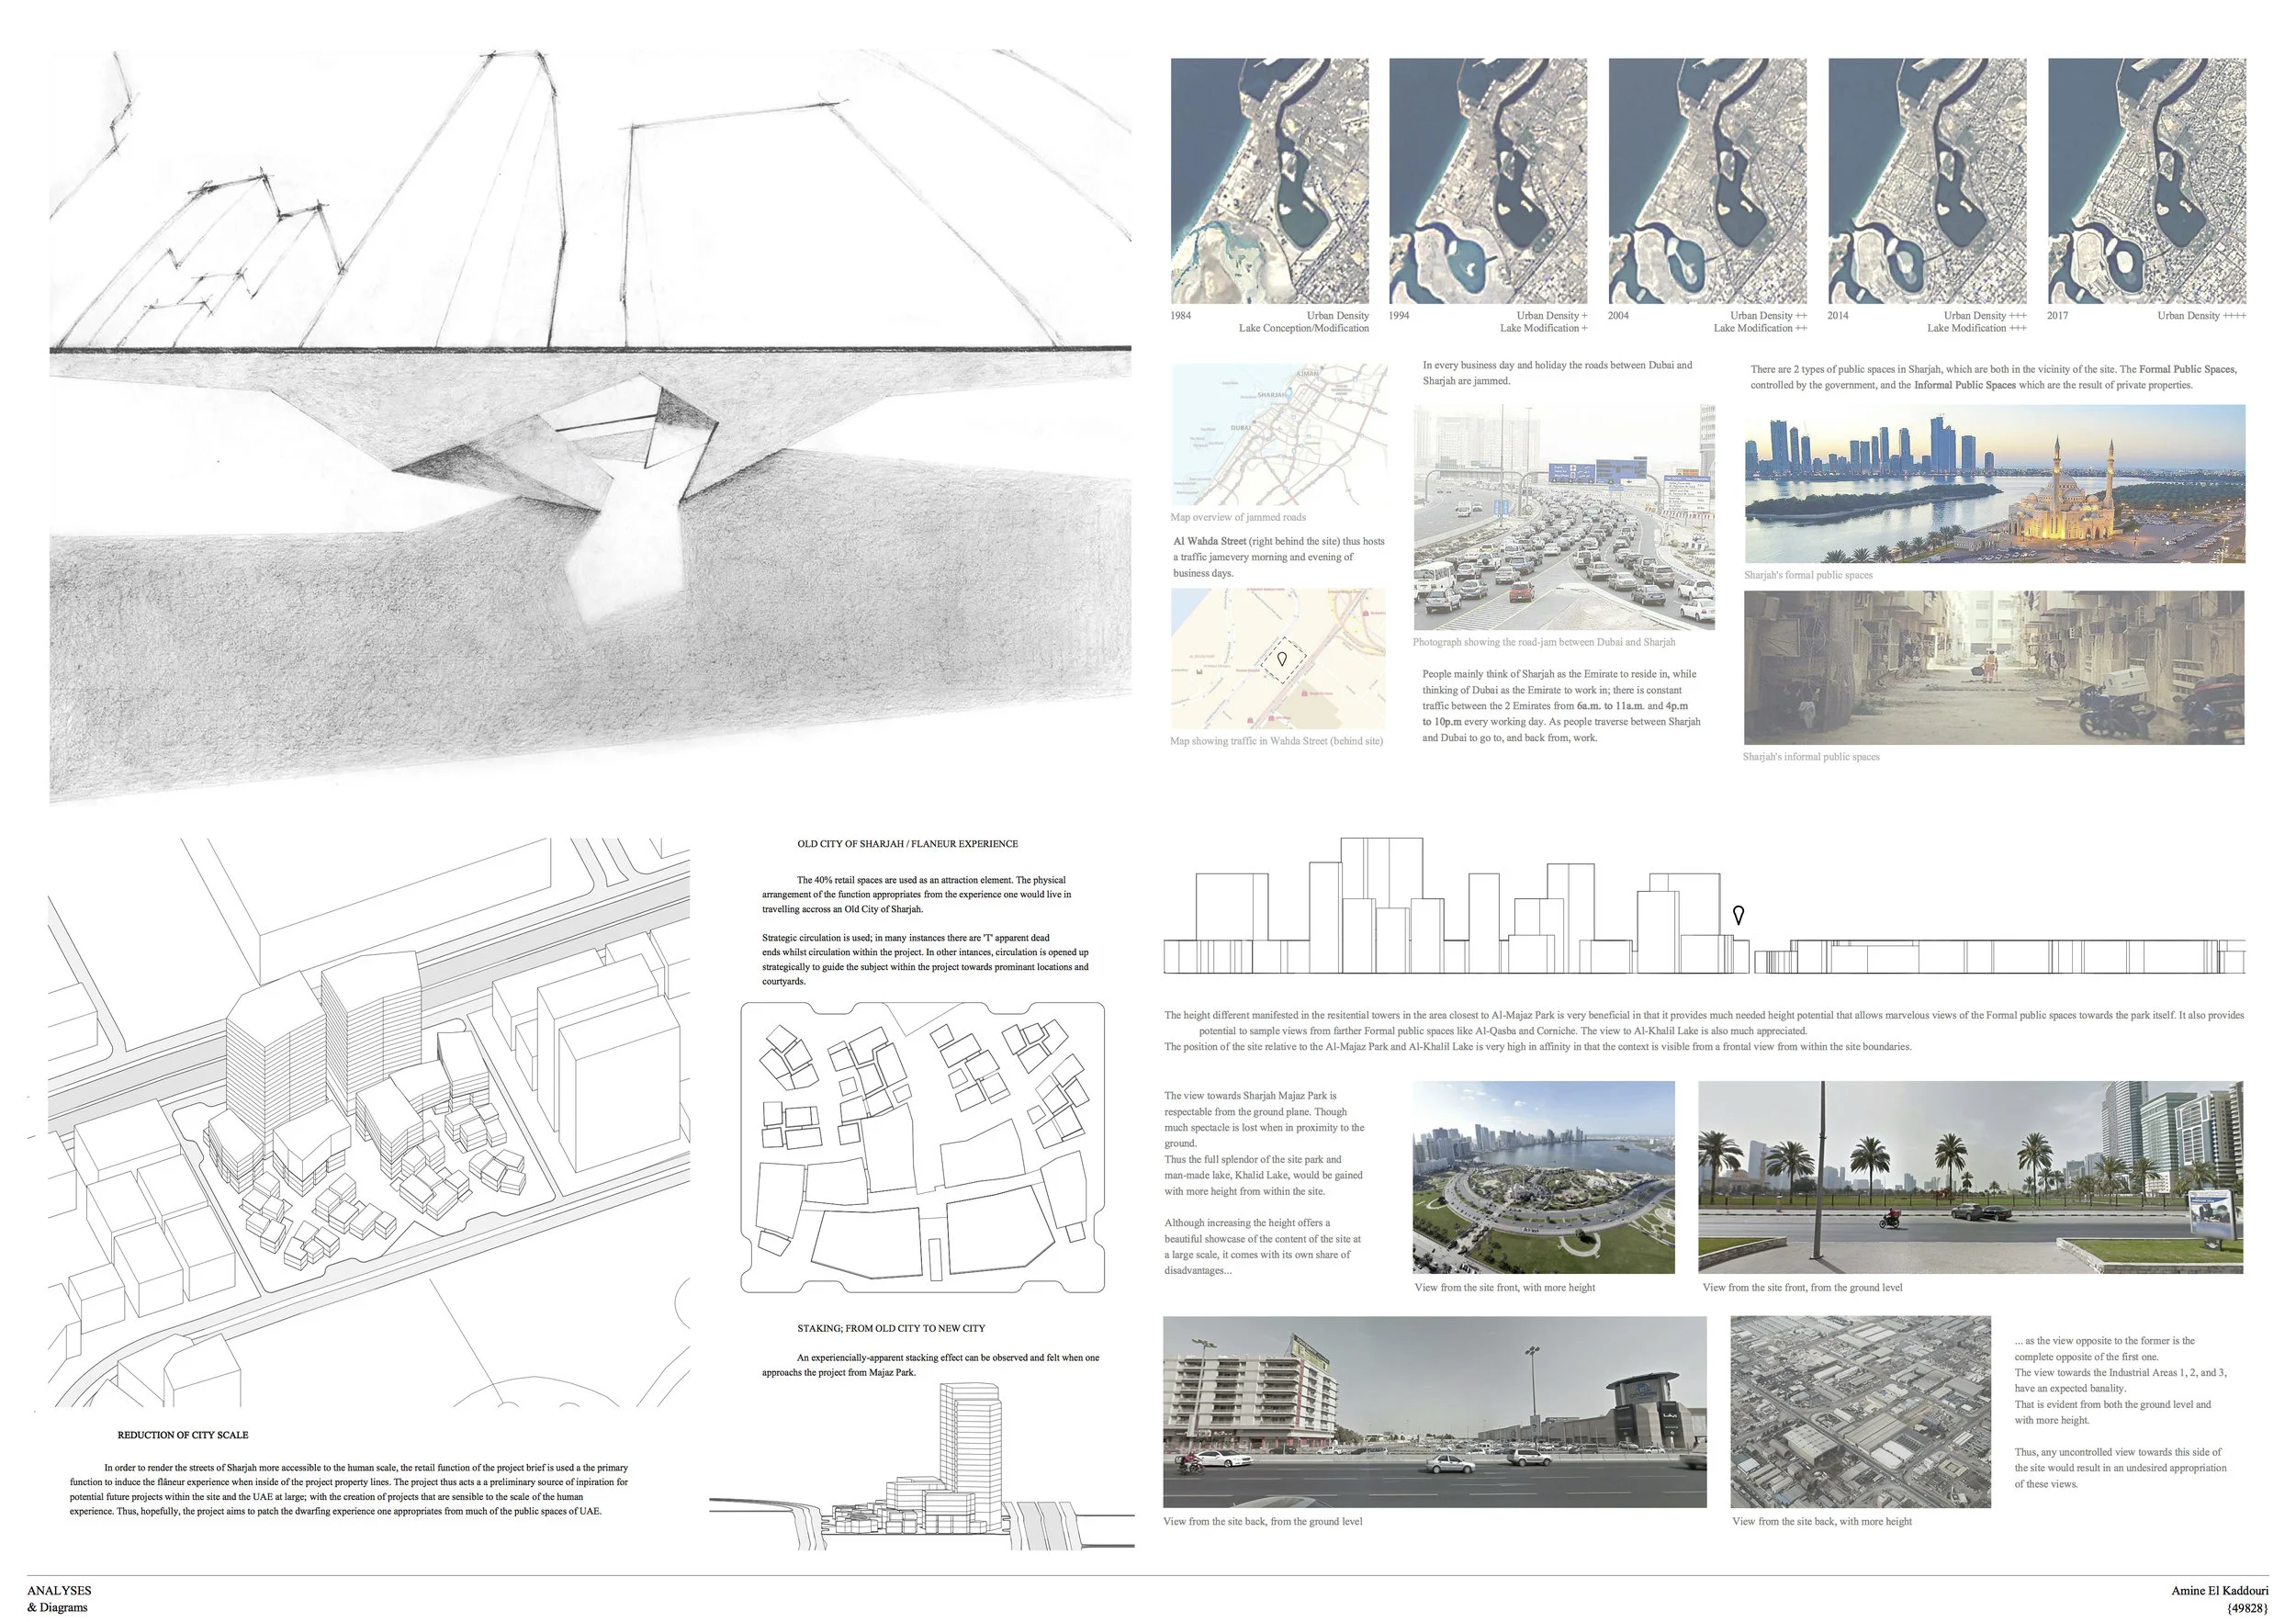Image resolution: width=2296 pixels, height=1622 pixels.
Task: Open view from site back ground level
Action: tap(1434, 1411)
